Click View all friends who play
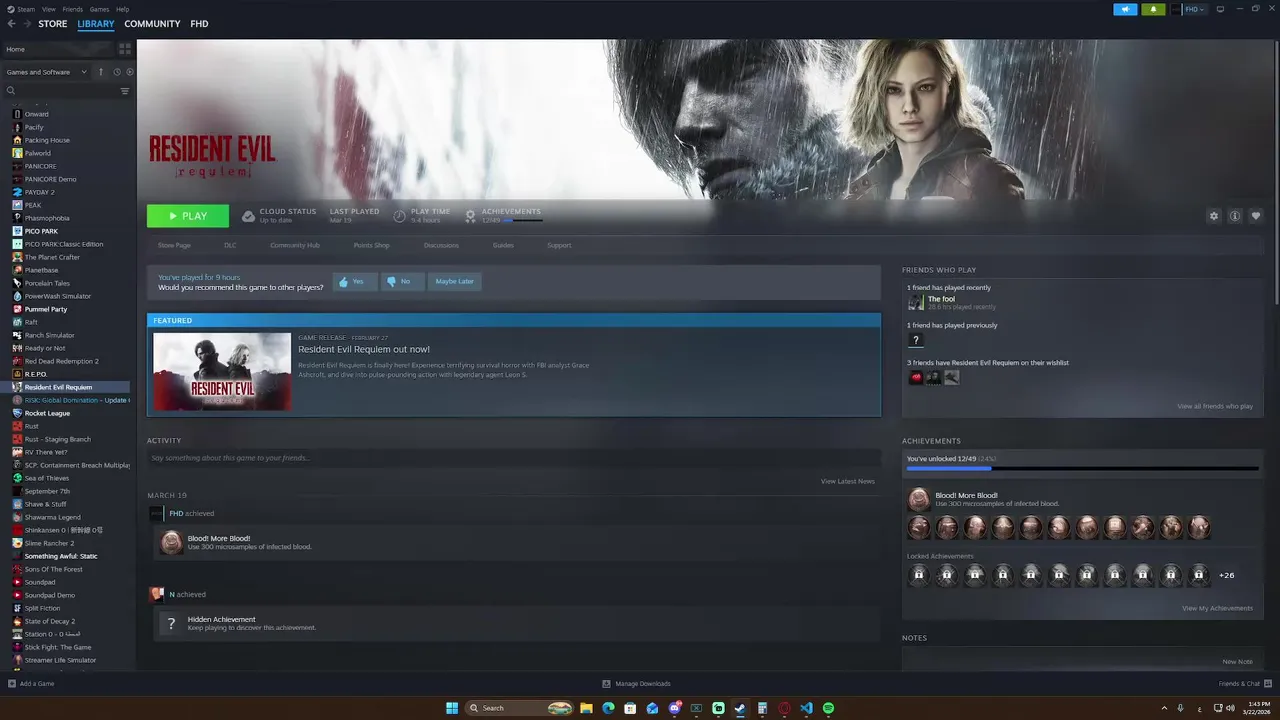This screenshot has height=720, width=1280. [x=1215, y=406]
